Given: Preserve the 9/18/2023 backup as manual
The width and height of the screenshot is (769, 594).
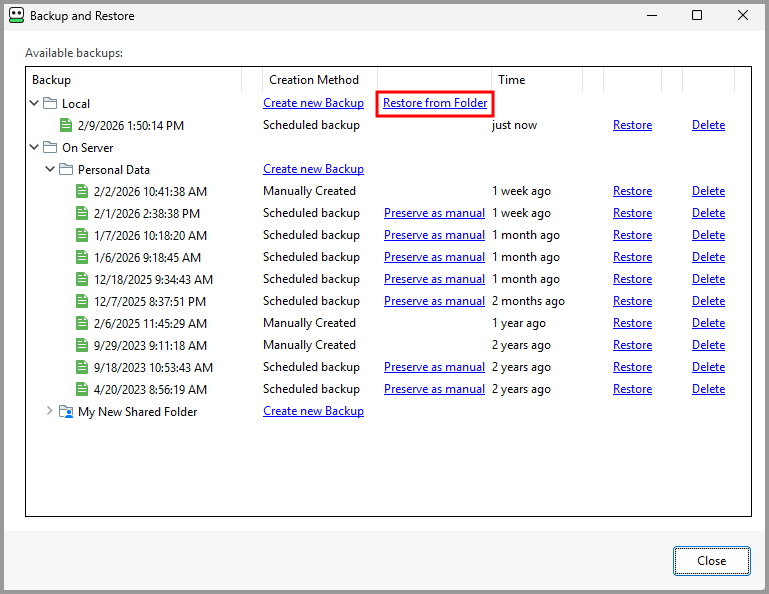Looking at the screenshot, I should 434,367.
